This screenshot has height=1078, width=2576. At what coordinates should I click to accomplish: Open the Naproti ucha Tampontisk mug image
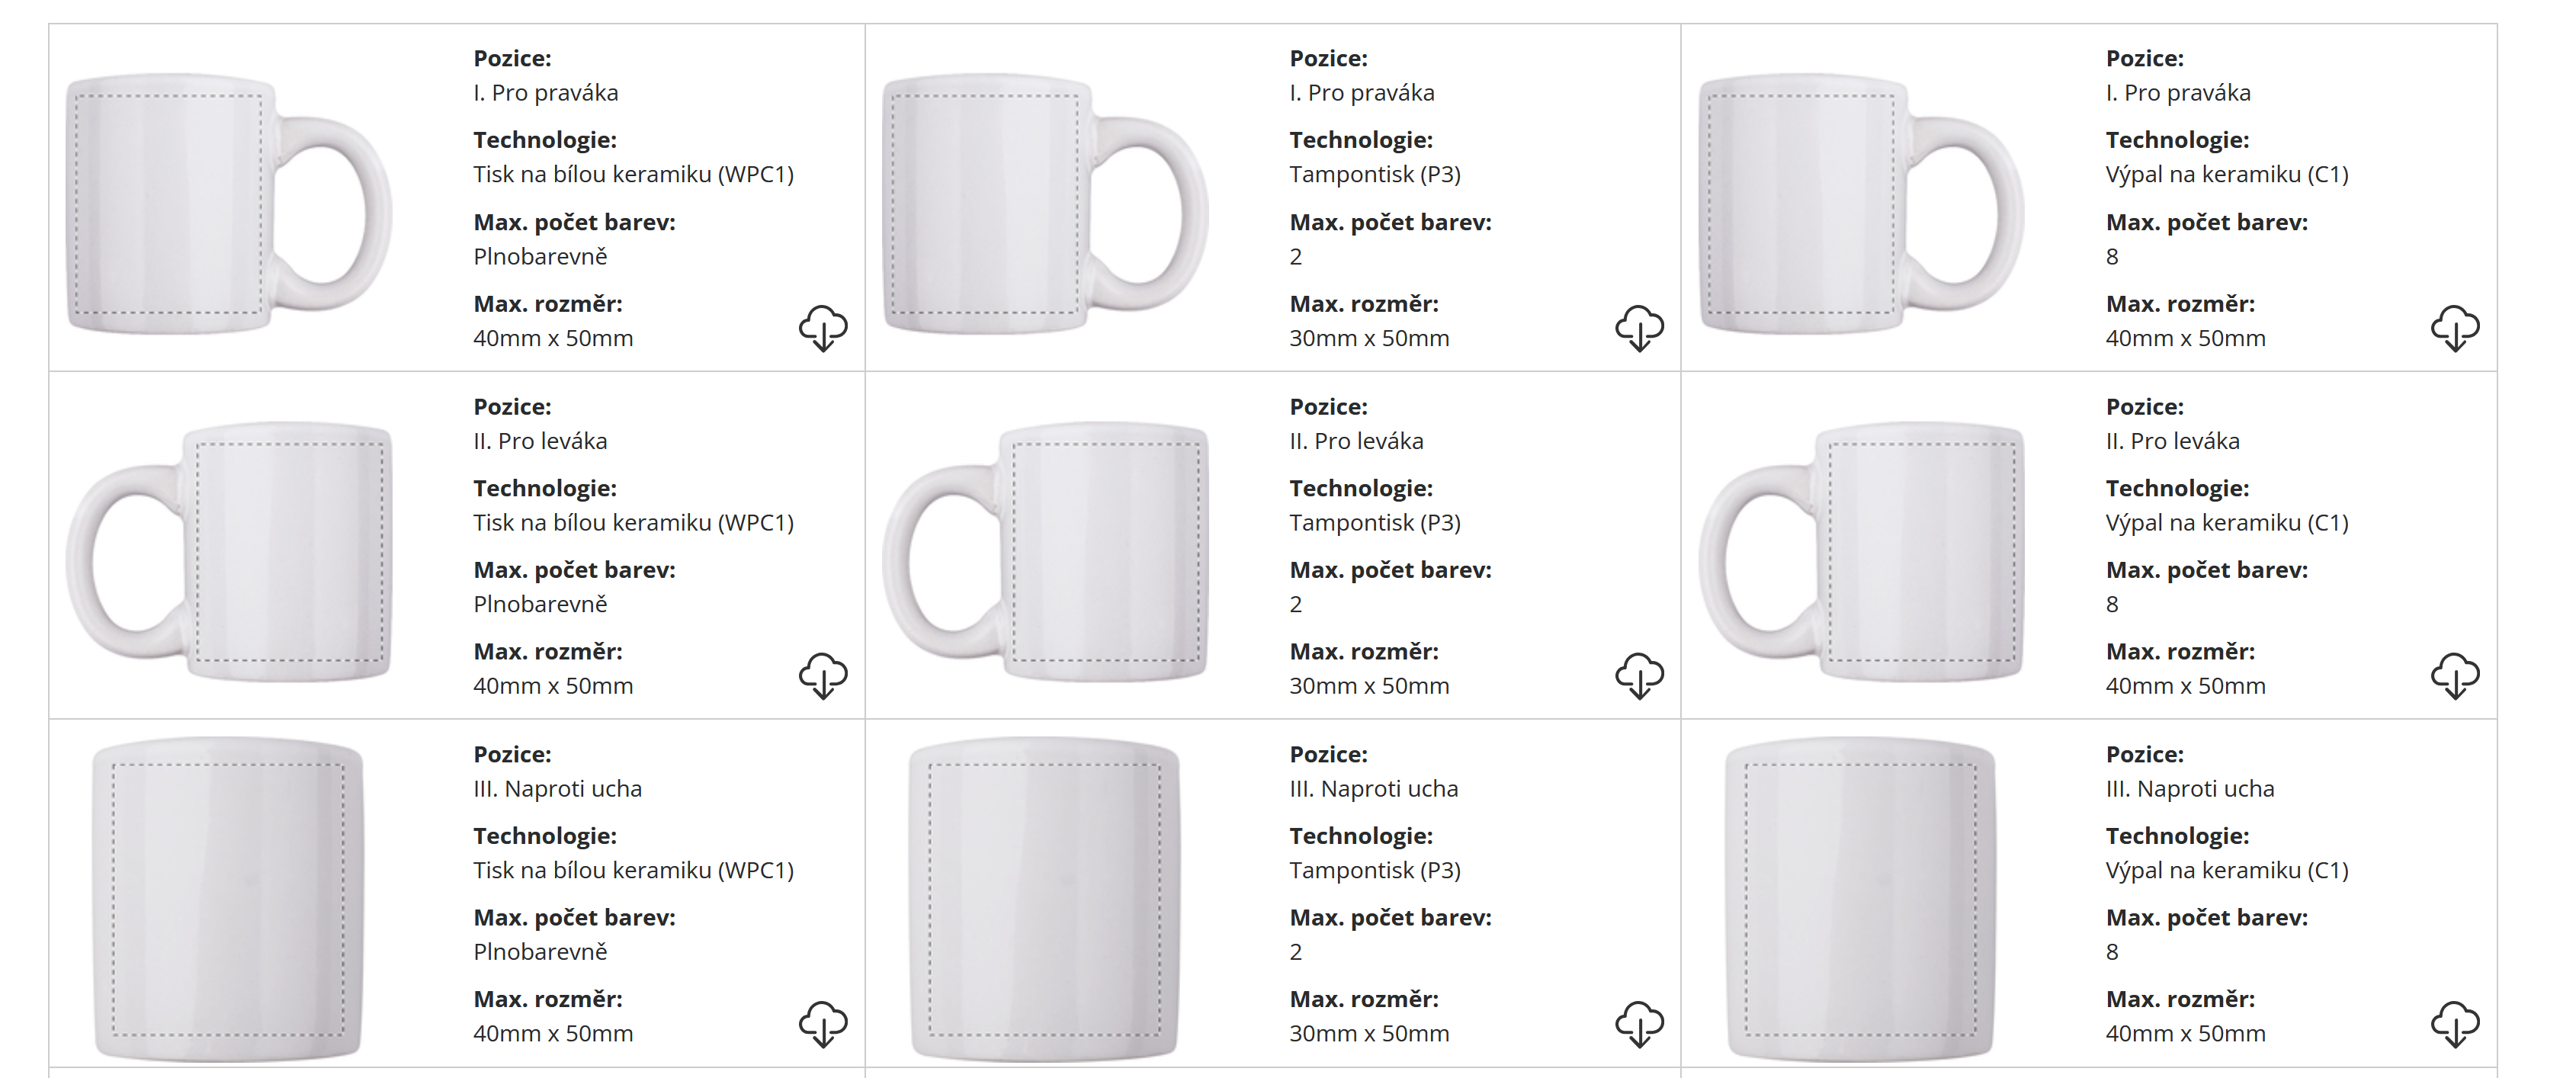pyautogui.click(x=1044, y=898)
